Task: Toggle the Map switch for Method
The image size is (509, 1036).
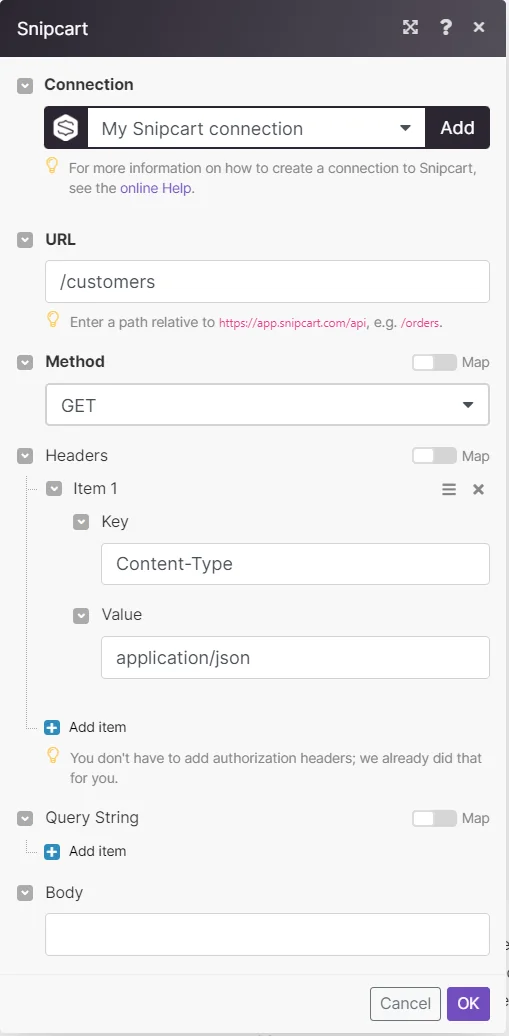Action: [434, 362]
